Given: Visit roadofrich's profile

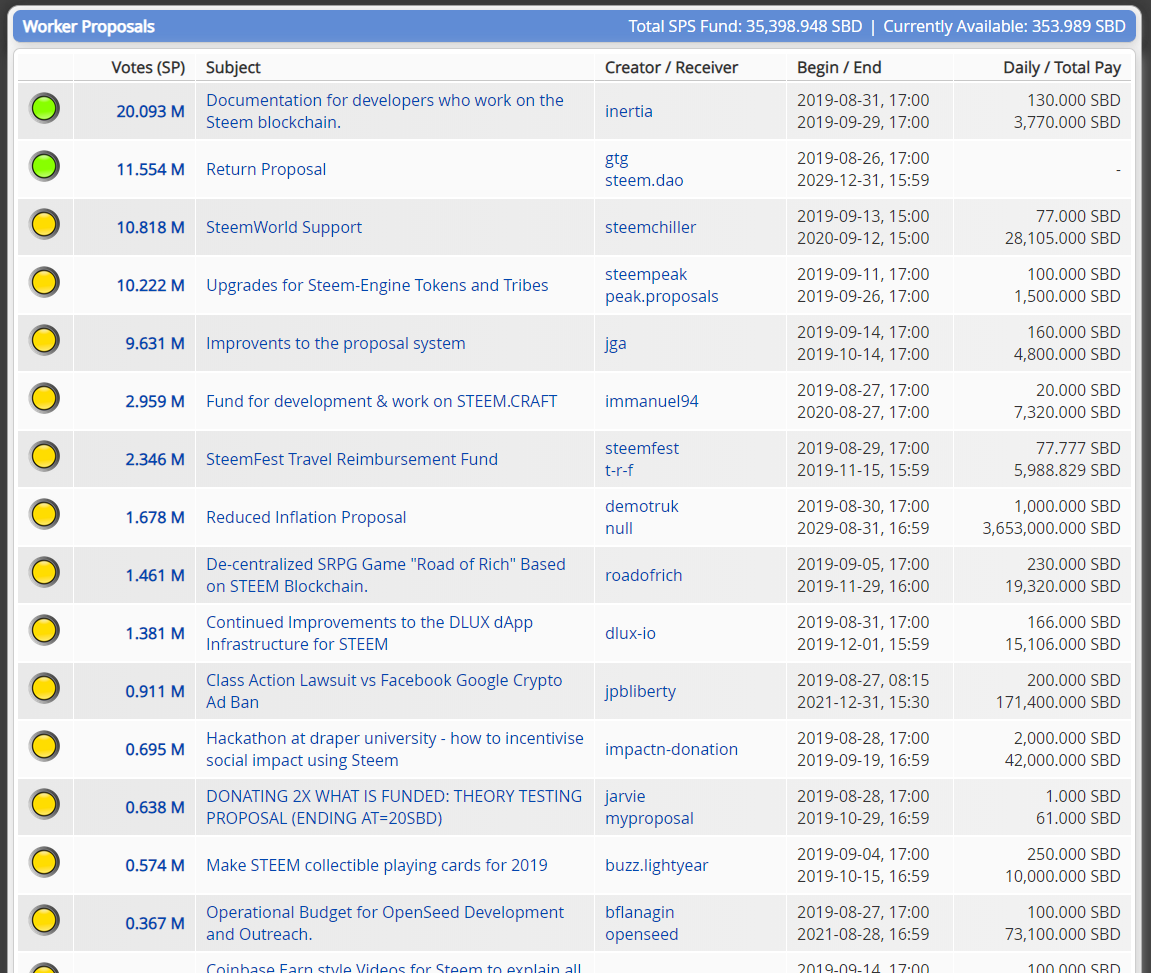Looking at the screenshot, I should (x=643, y=575).
